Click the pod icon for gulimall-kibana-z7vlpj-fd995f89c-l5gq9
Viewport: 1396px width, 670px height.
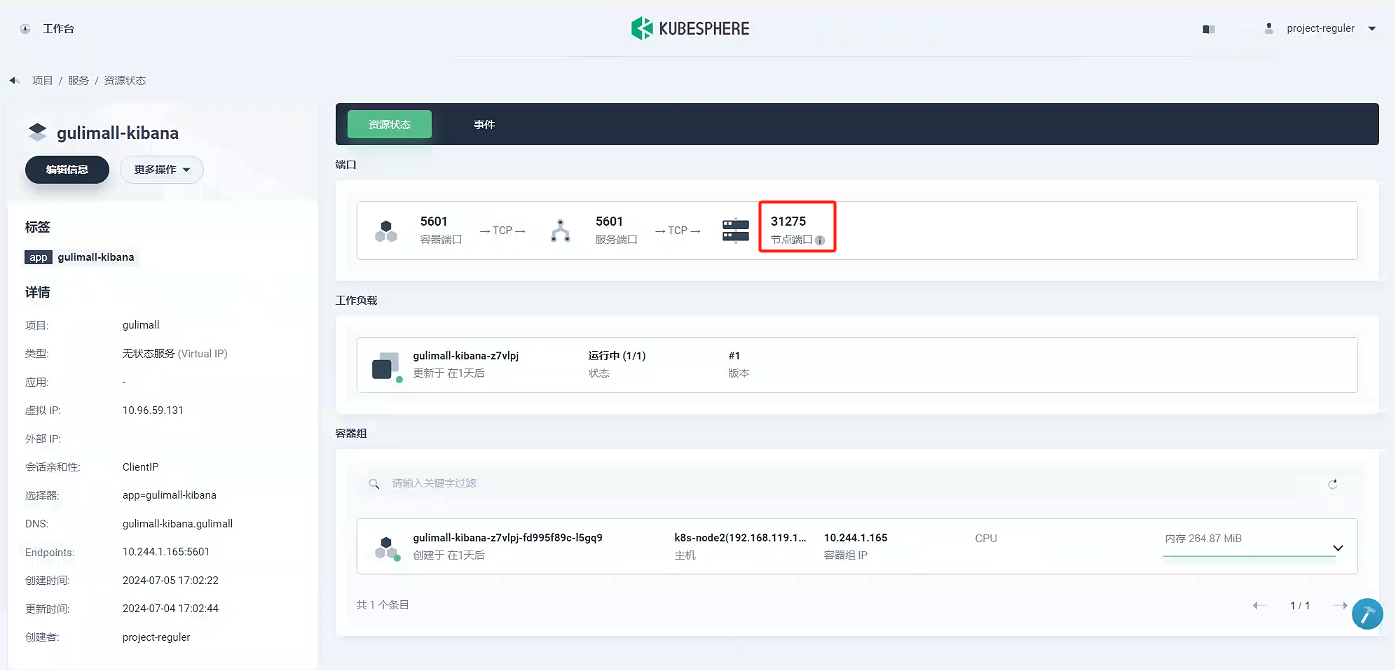pyautogui.click(x=386, y=547)
